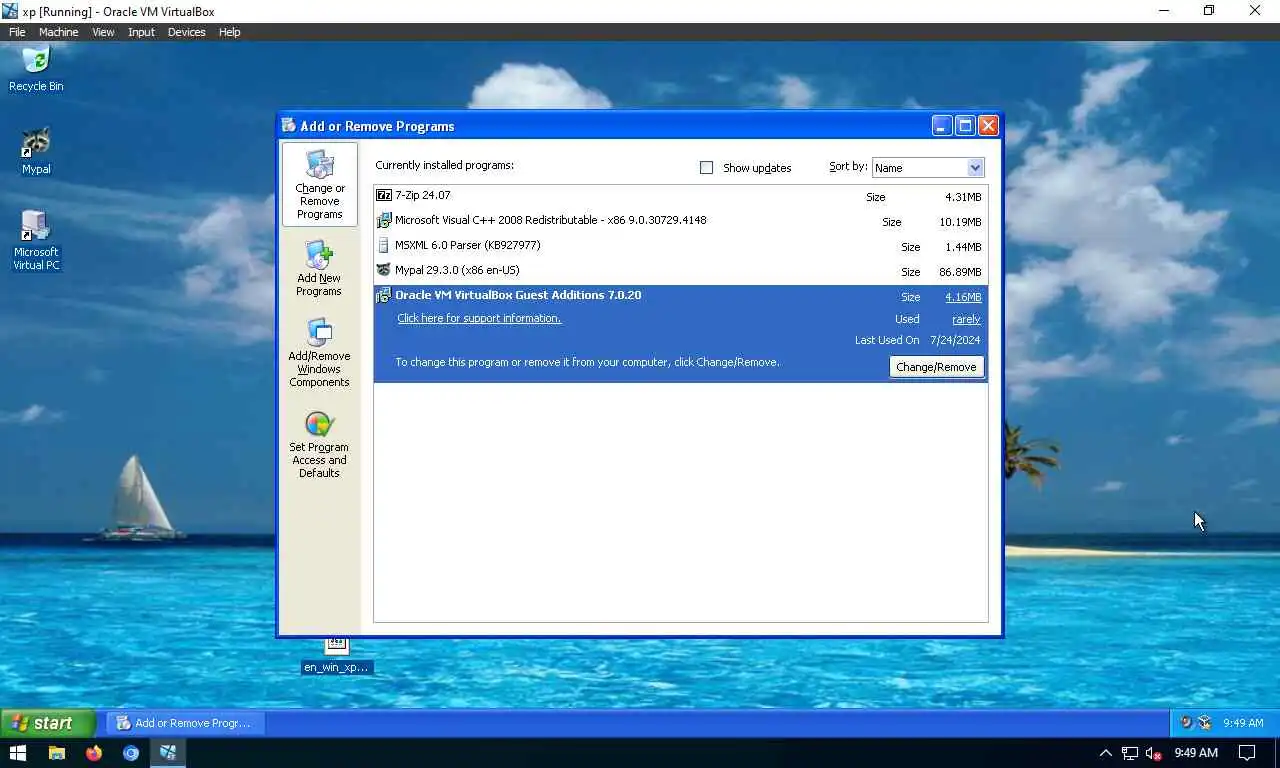Click the XP tray 9:49 AM clock
This screenshot has width=1280, height=768.
pos(1243,723)
